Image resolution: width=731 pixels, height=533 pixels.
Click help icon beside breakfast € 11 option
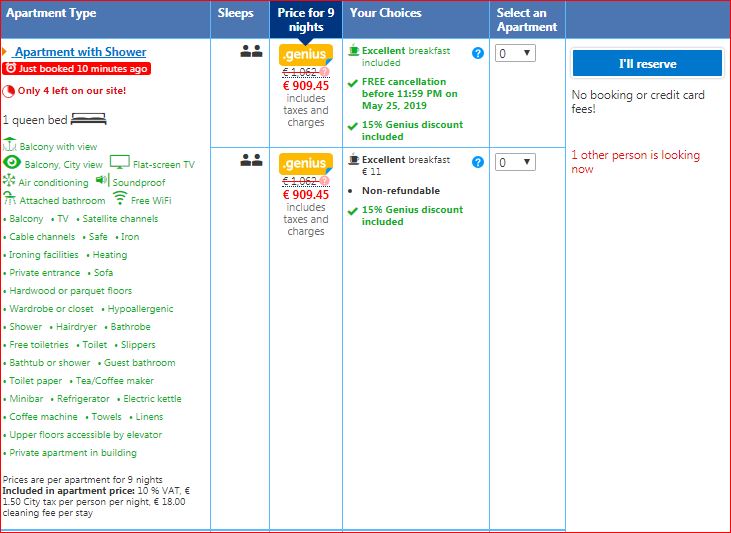478,161
